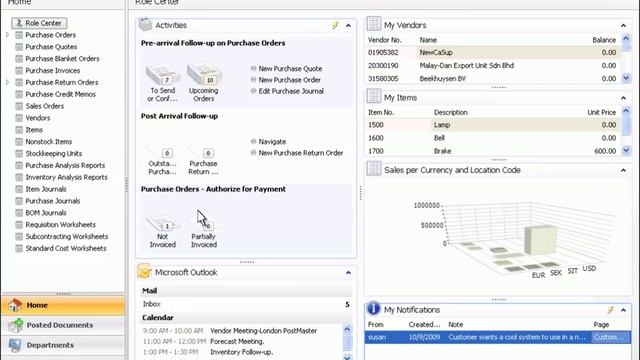This screenshot has width=640, height=360.
Task: Open Purchase Journals
Action: click(x=53, y=200)
